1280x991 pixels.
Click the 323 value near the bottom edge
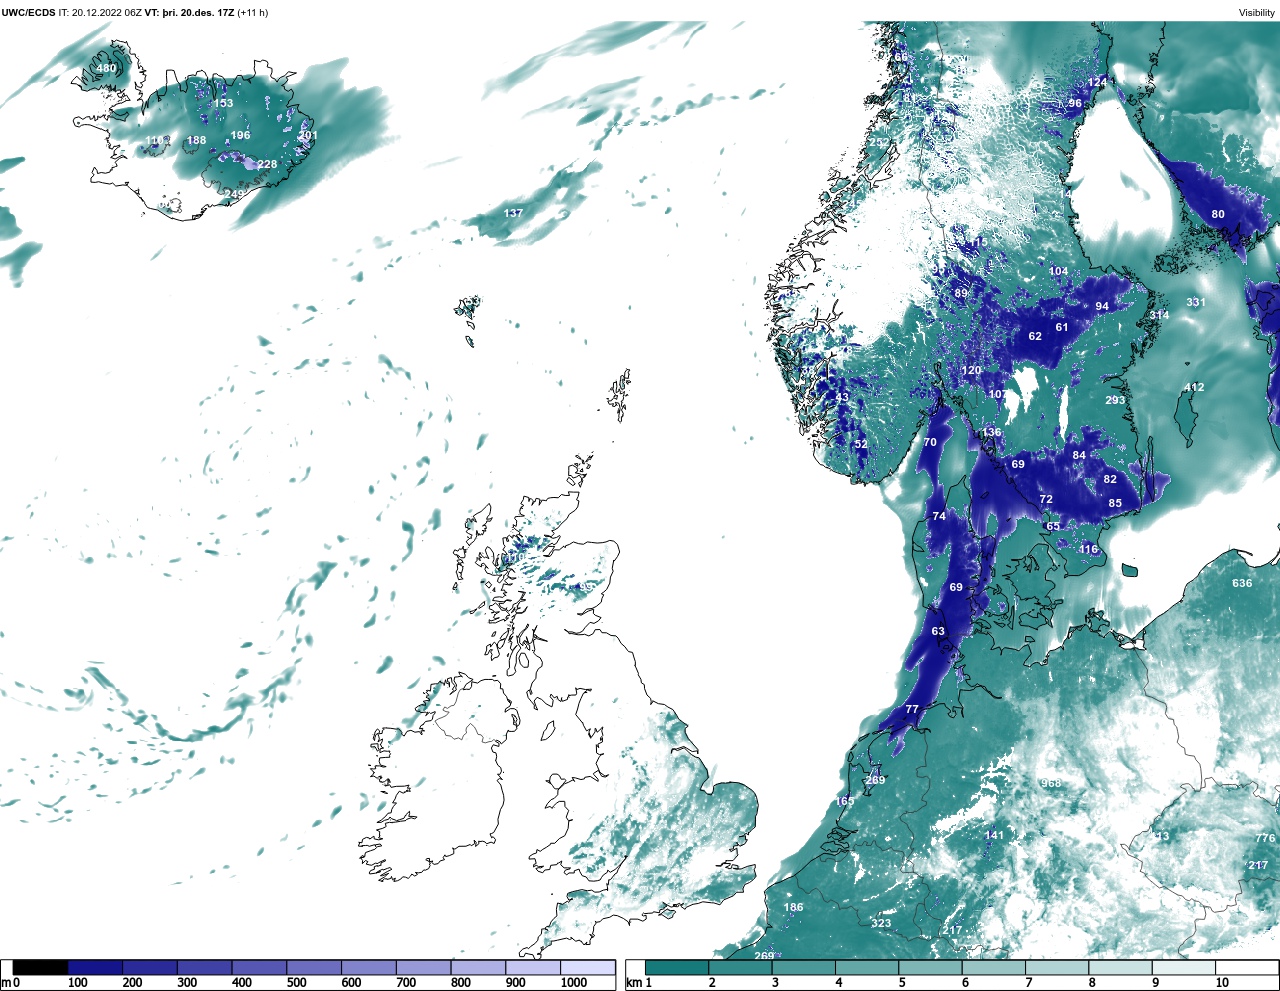[x=881, y=923]
